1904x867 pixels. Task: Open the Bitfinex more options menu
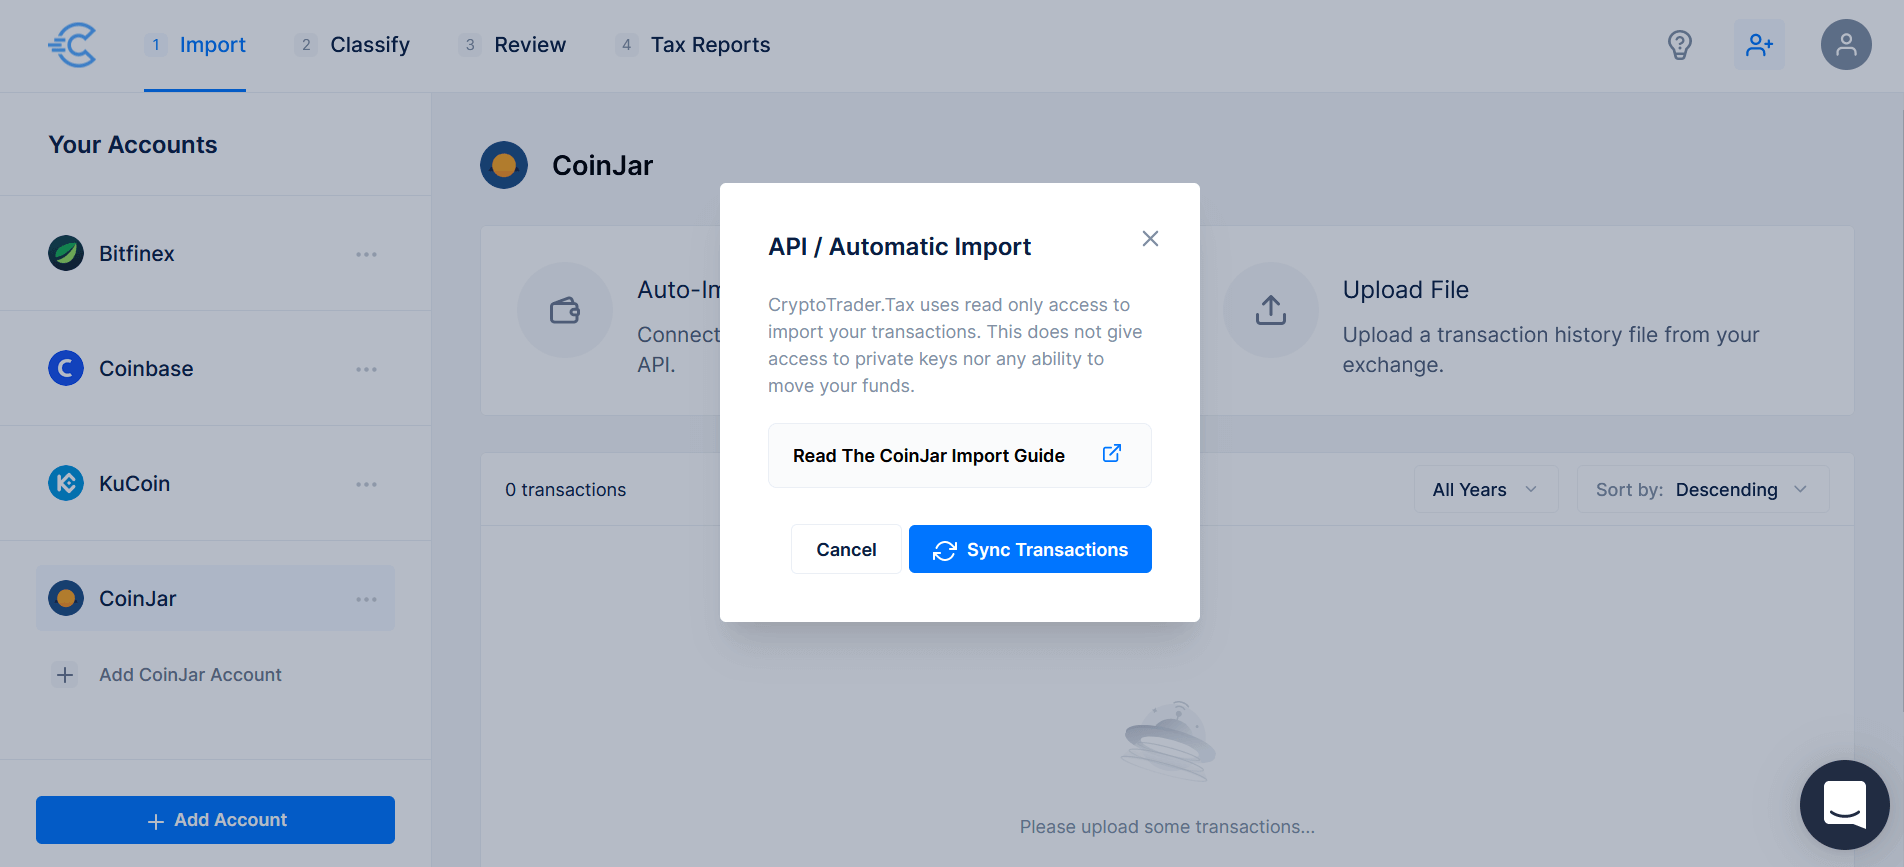367,254
